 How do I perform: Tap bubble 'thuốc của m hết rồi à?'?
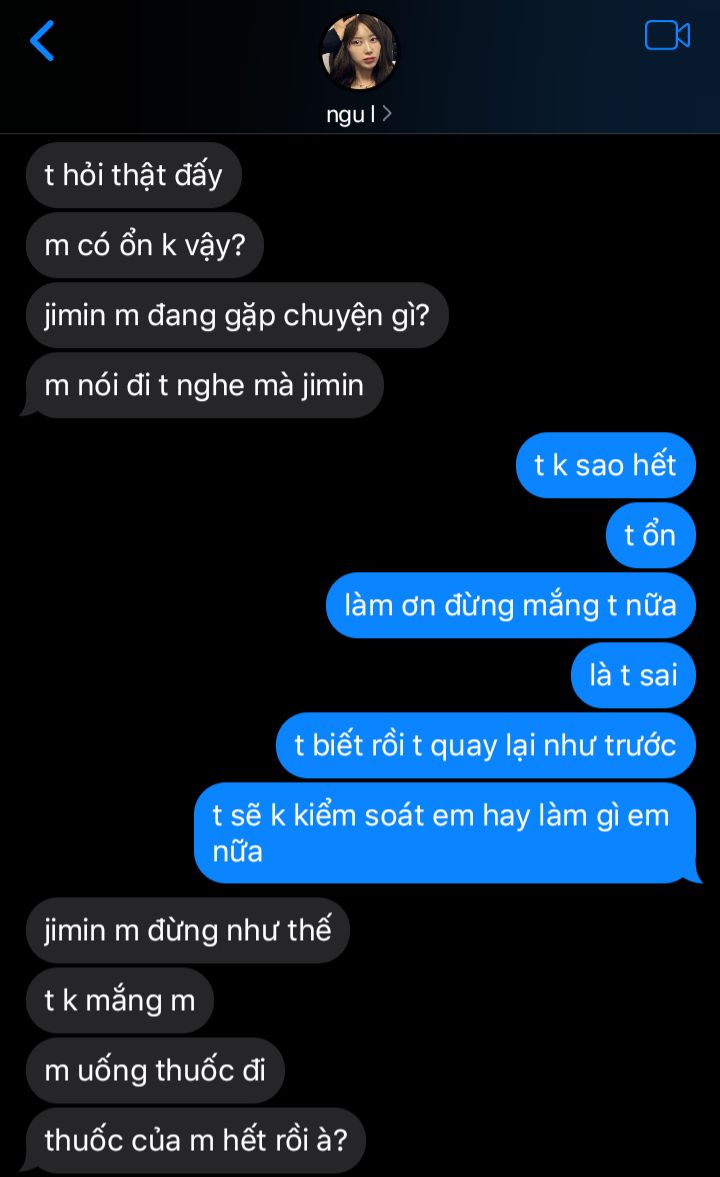click(196, 1140)
